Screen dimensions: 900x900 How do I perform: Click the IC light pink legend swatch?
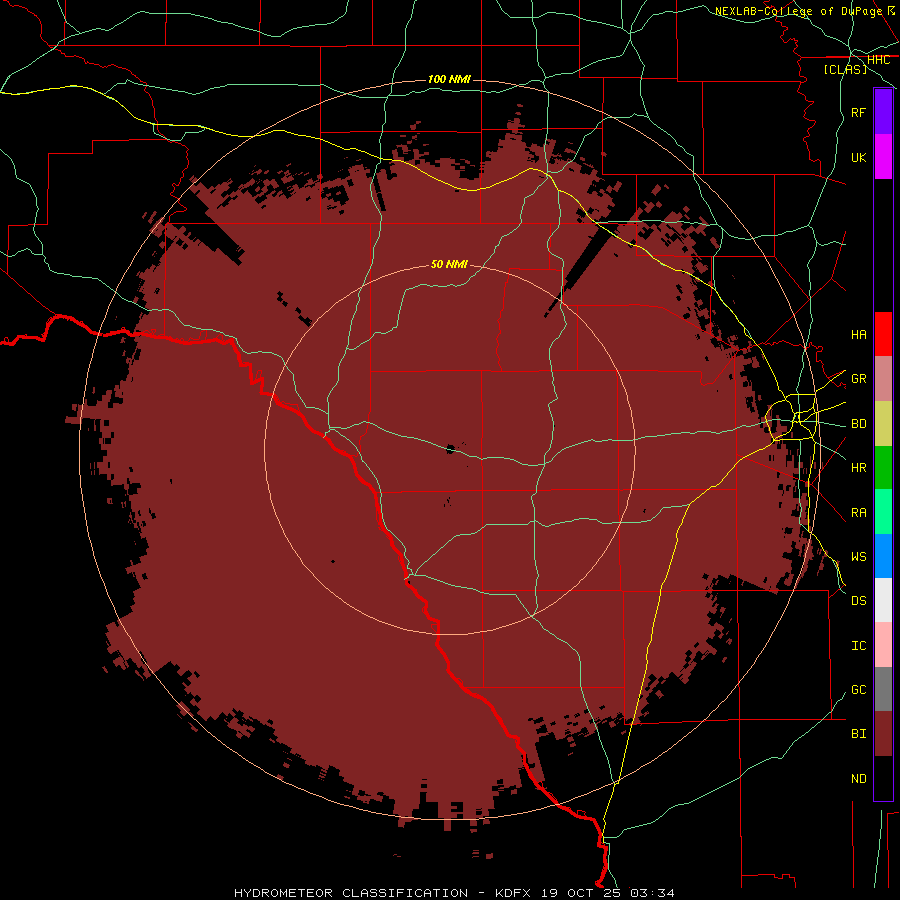883,645
